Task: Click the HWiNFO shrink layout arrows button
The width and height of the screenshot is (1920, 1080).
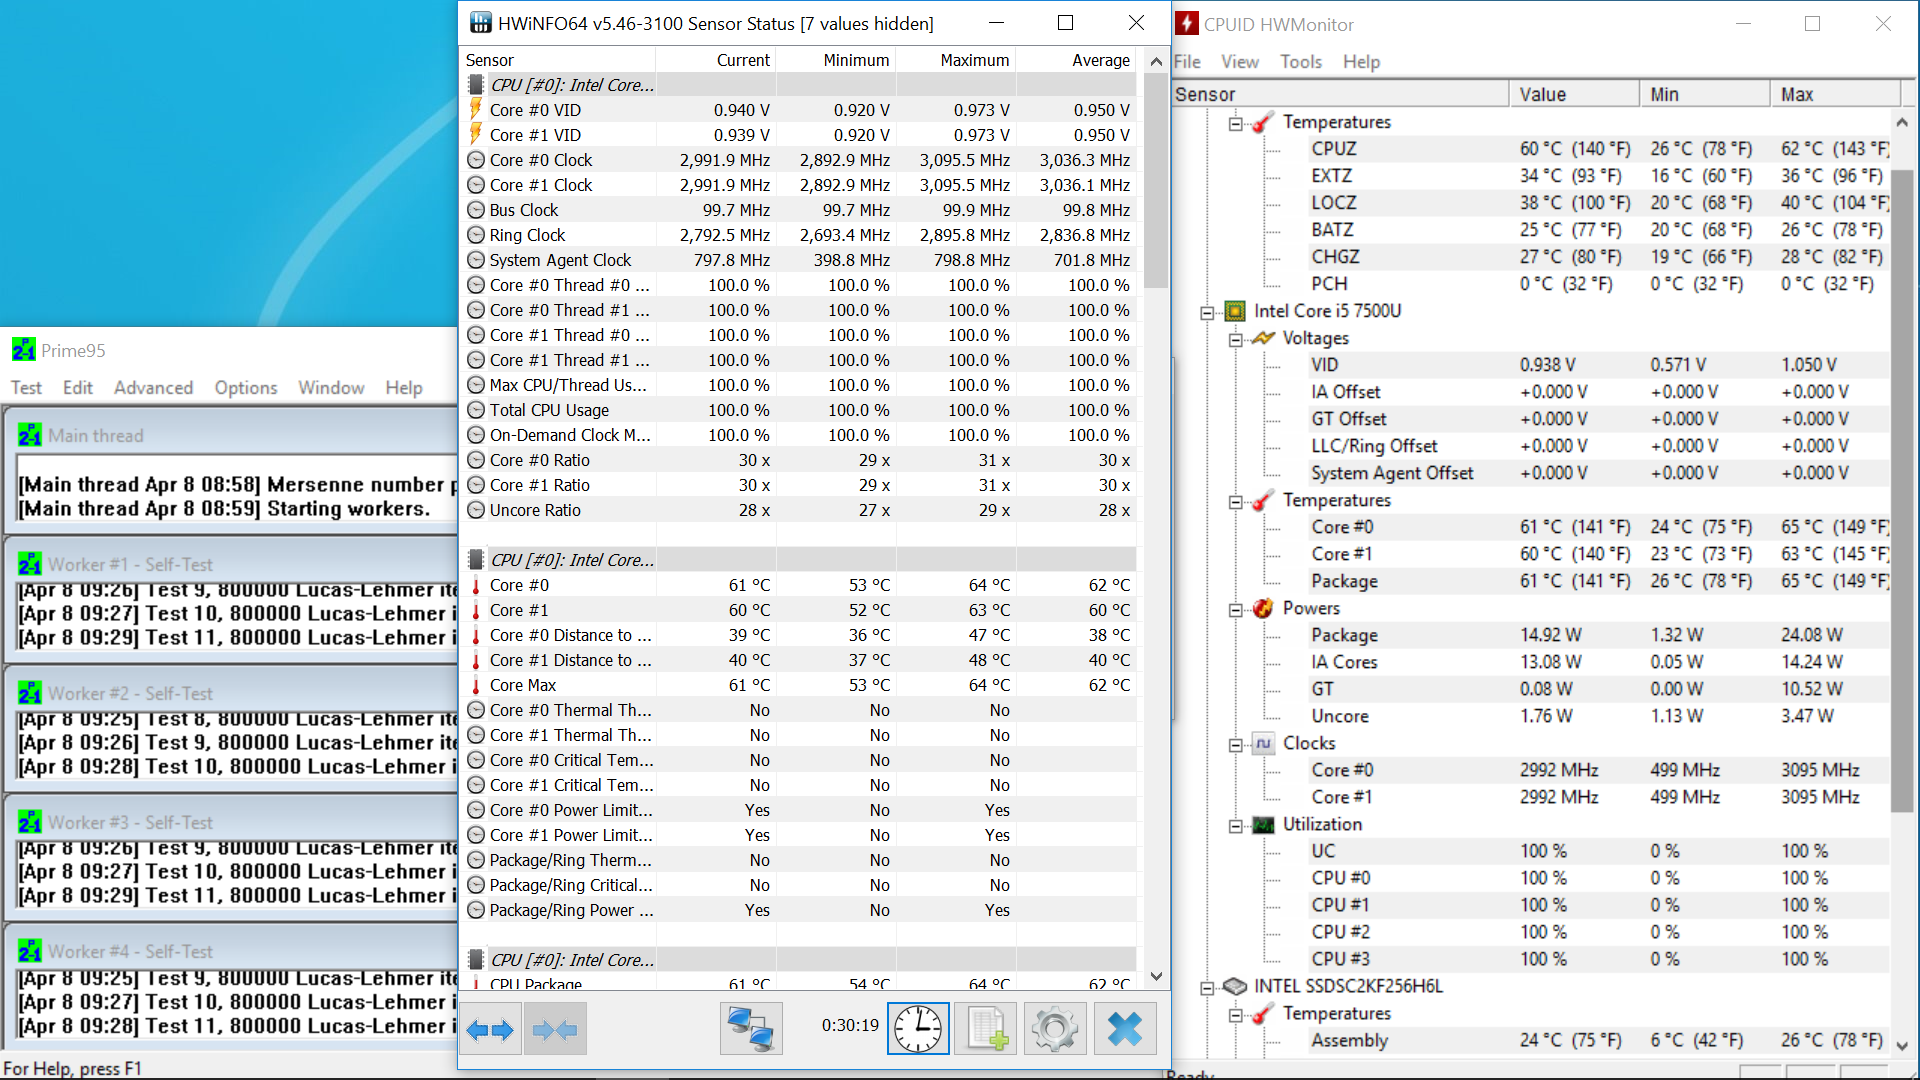Action: click(555, 1029)
